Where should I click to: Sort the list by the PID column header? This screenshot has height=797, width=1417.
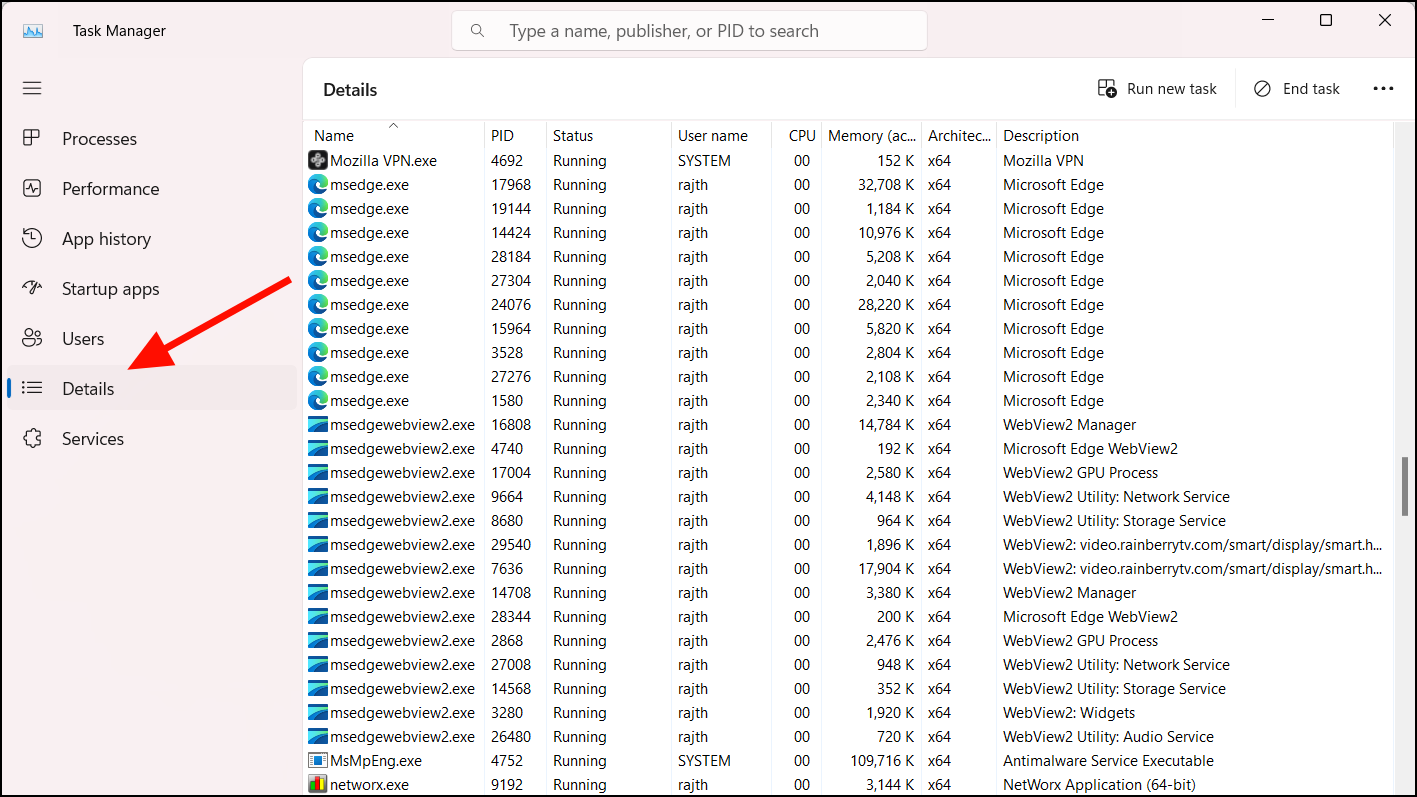coord(515,136)
